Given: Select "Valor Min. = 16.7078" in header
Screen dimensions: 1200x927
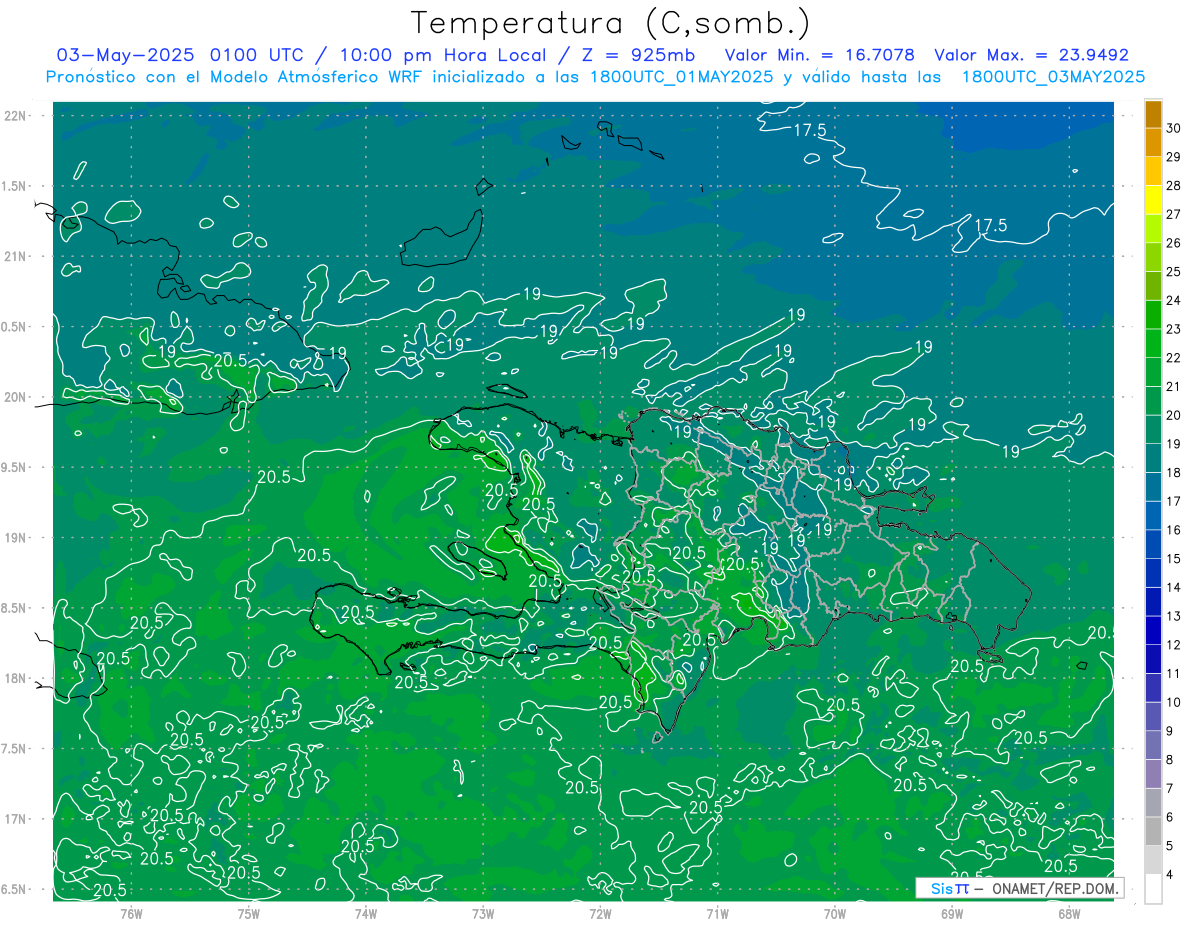Looking at the screenshot, I should coord(821,55).
